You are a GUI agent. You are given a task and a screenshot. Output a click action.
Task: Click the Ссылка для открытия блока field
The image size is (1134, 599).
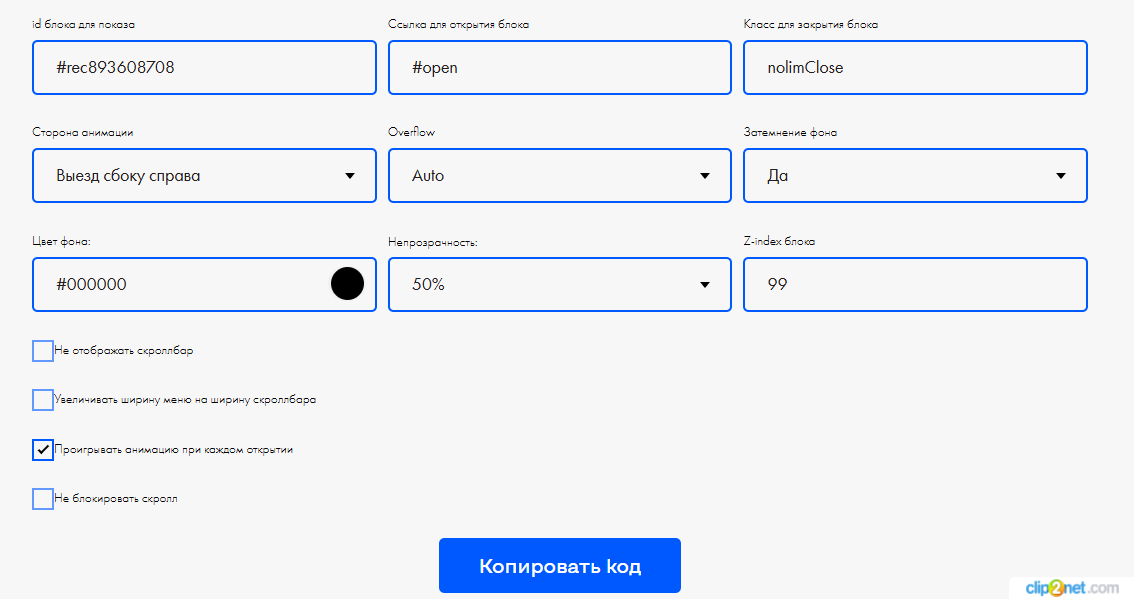(x=559, y=68)
